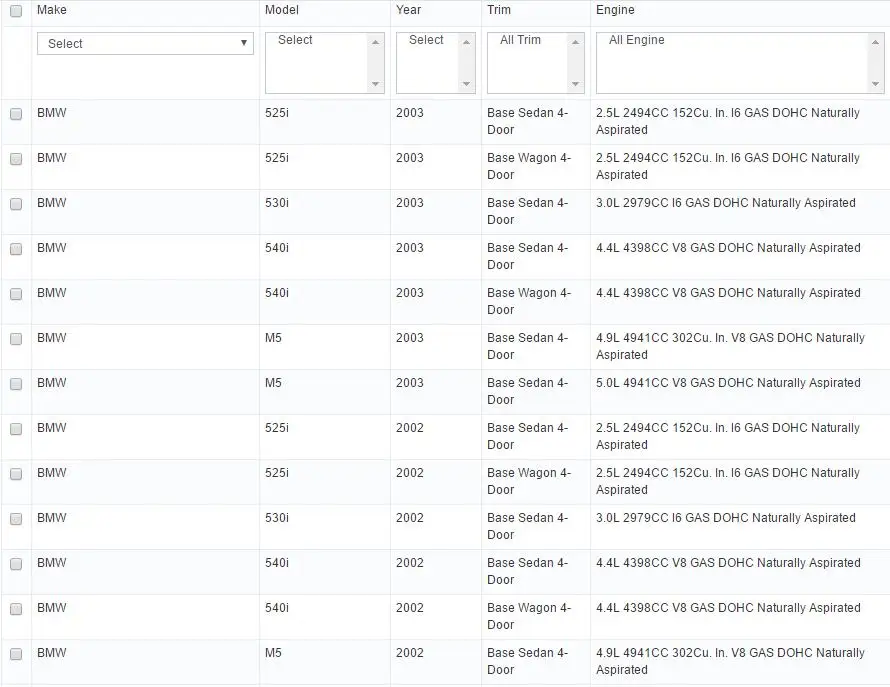890x687 pixels.
Task: Click the Make column header
Action: pyautogui.click(x=52, y=10)
